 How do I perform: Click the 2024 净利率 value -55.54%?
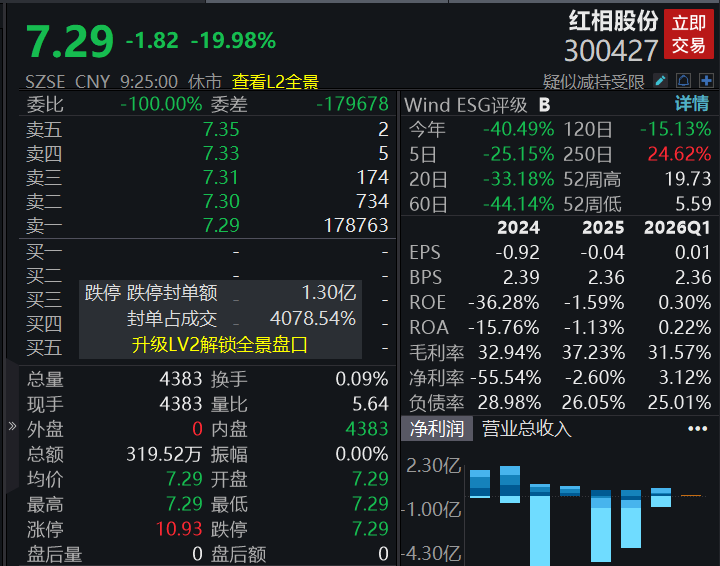click(x=506, y=378)
